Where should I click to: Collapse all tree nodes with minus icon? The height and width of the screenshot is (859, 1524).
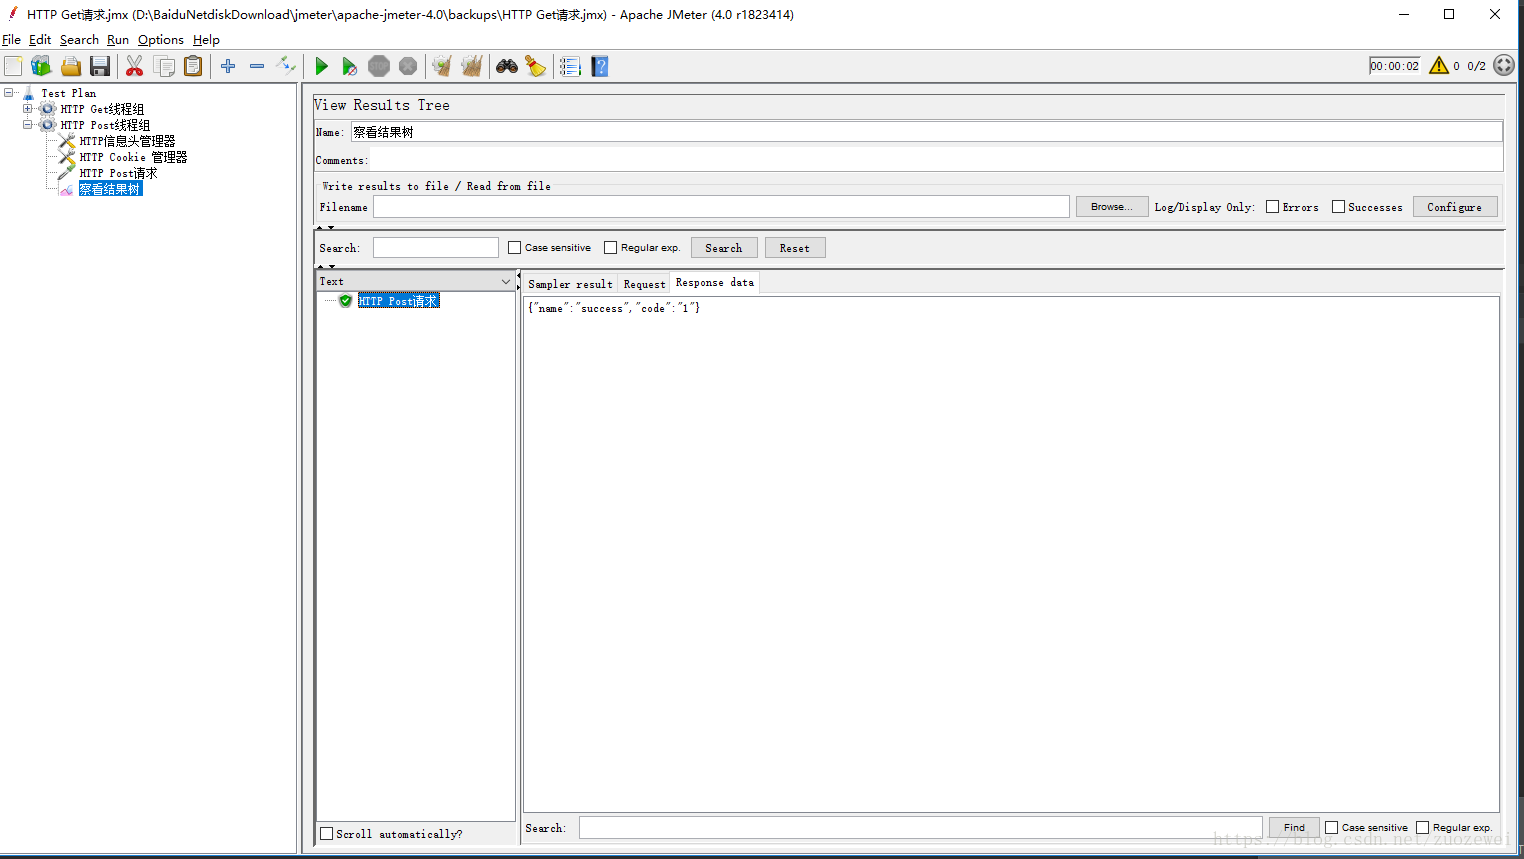coord(257,66)
